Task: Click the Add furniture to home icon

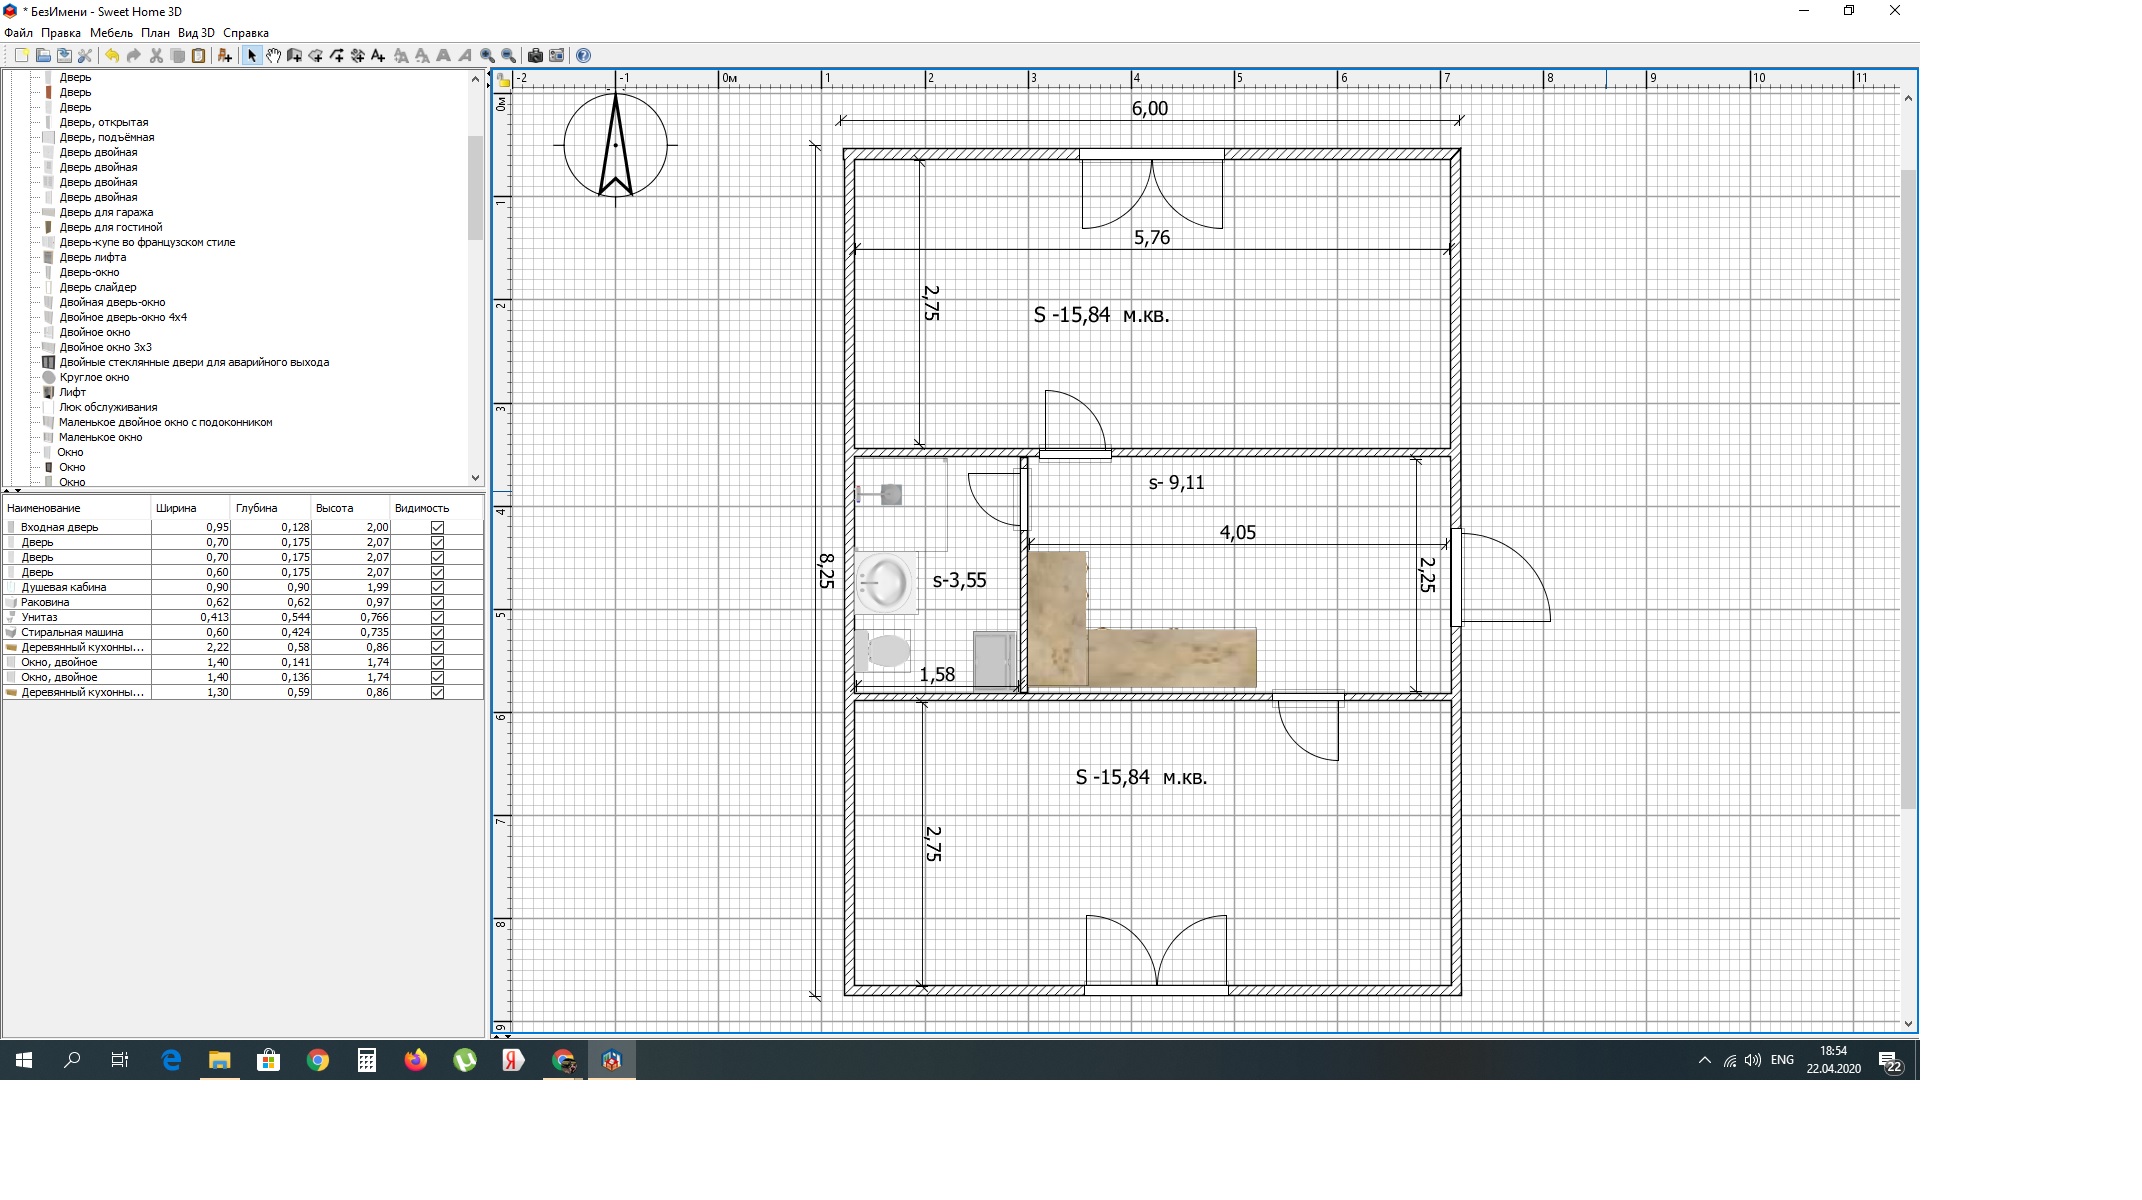Action: click(x=225, y=56)
